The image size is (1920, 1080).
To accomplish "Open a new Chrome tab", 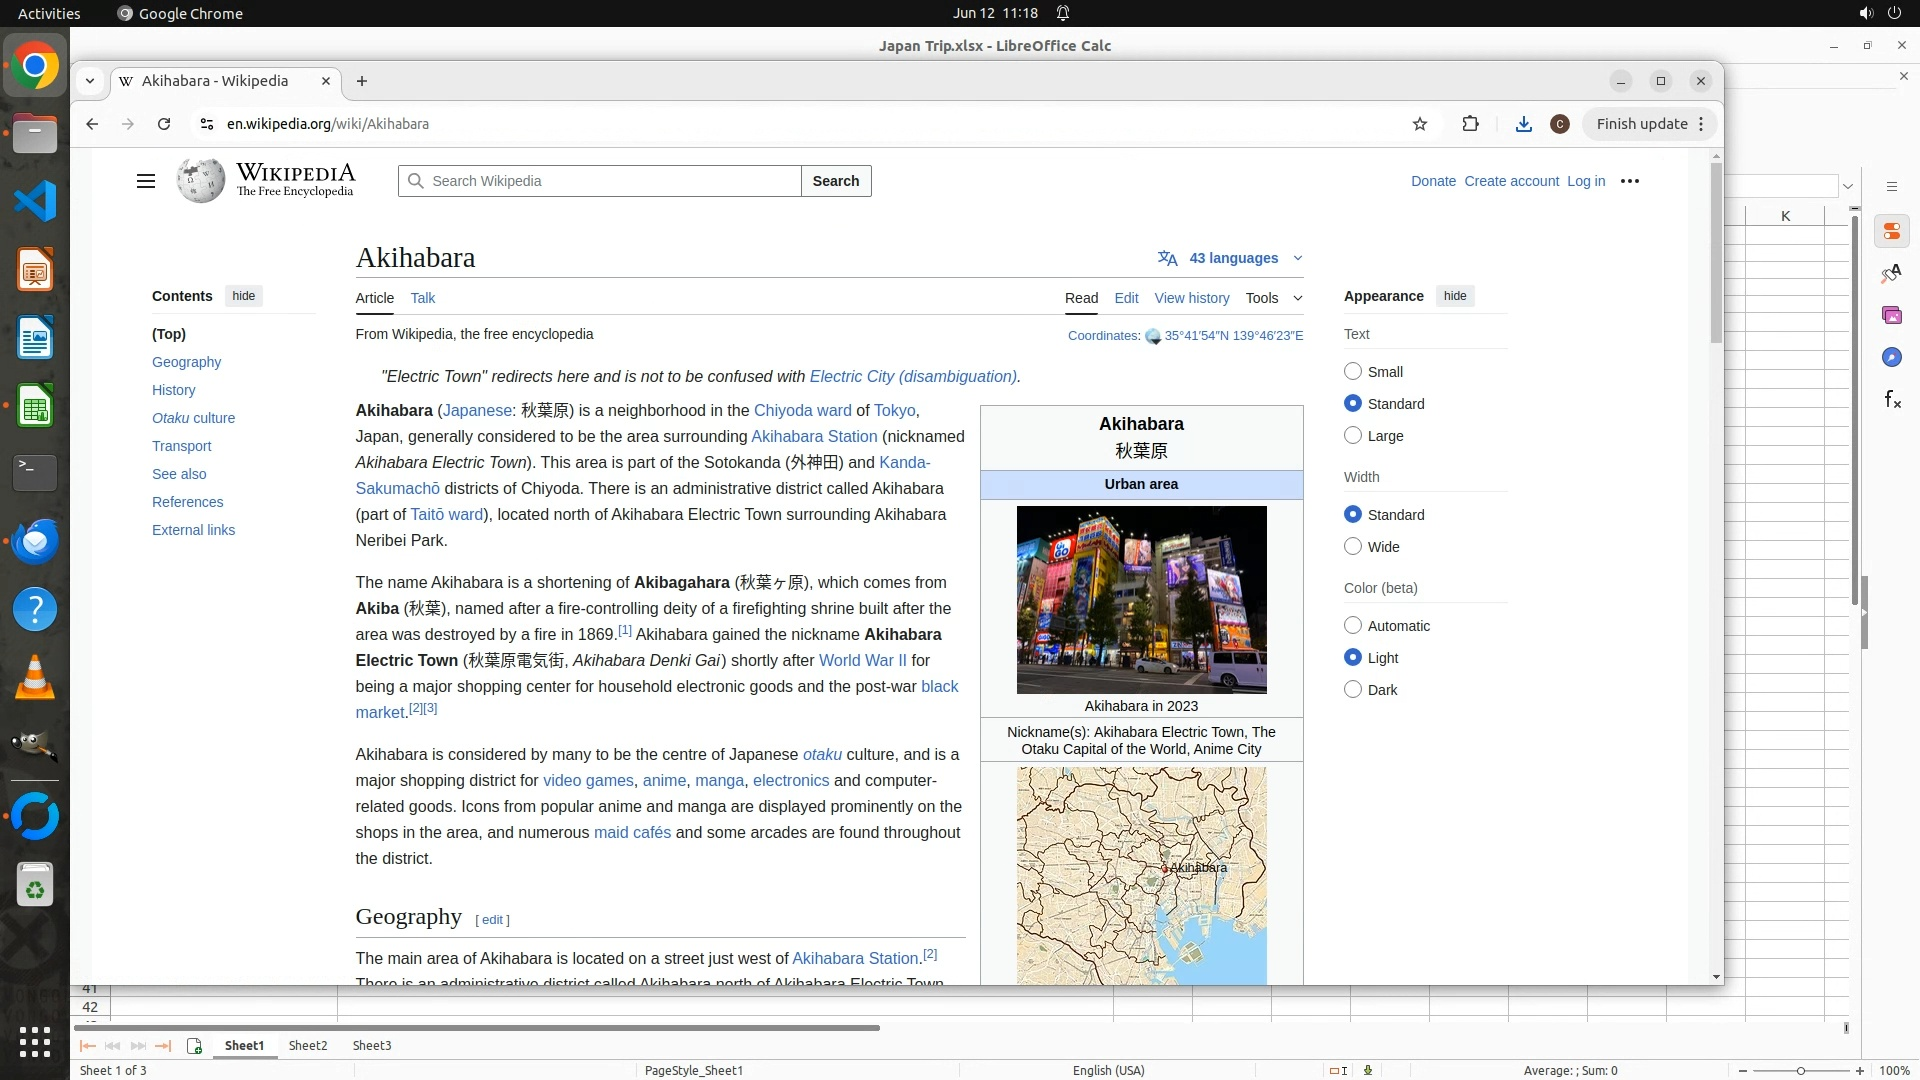I will click(x=362, y=81).
